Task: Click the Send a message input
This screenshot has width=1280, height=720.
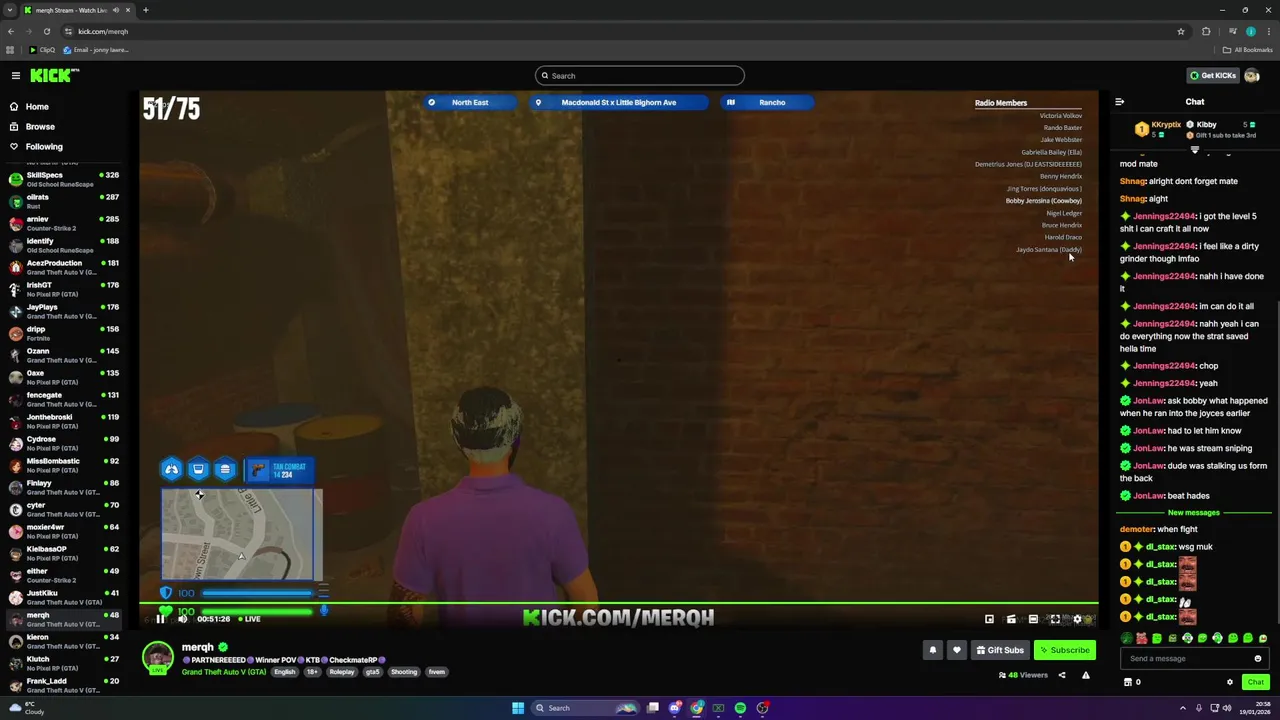Action: (x=1186, y=658)
